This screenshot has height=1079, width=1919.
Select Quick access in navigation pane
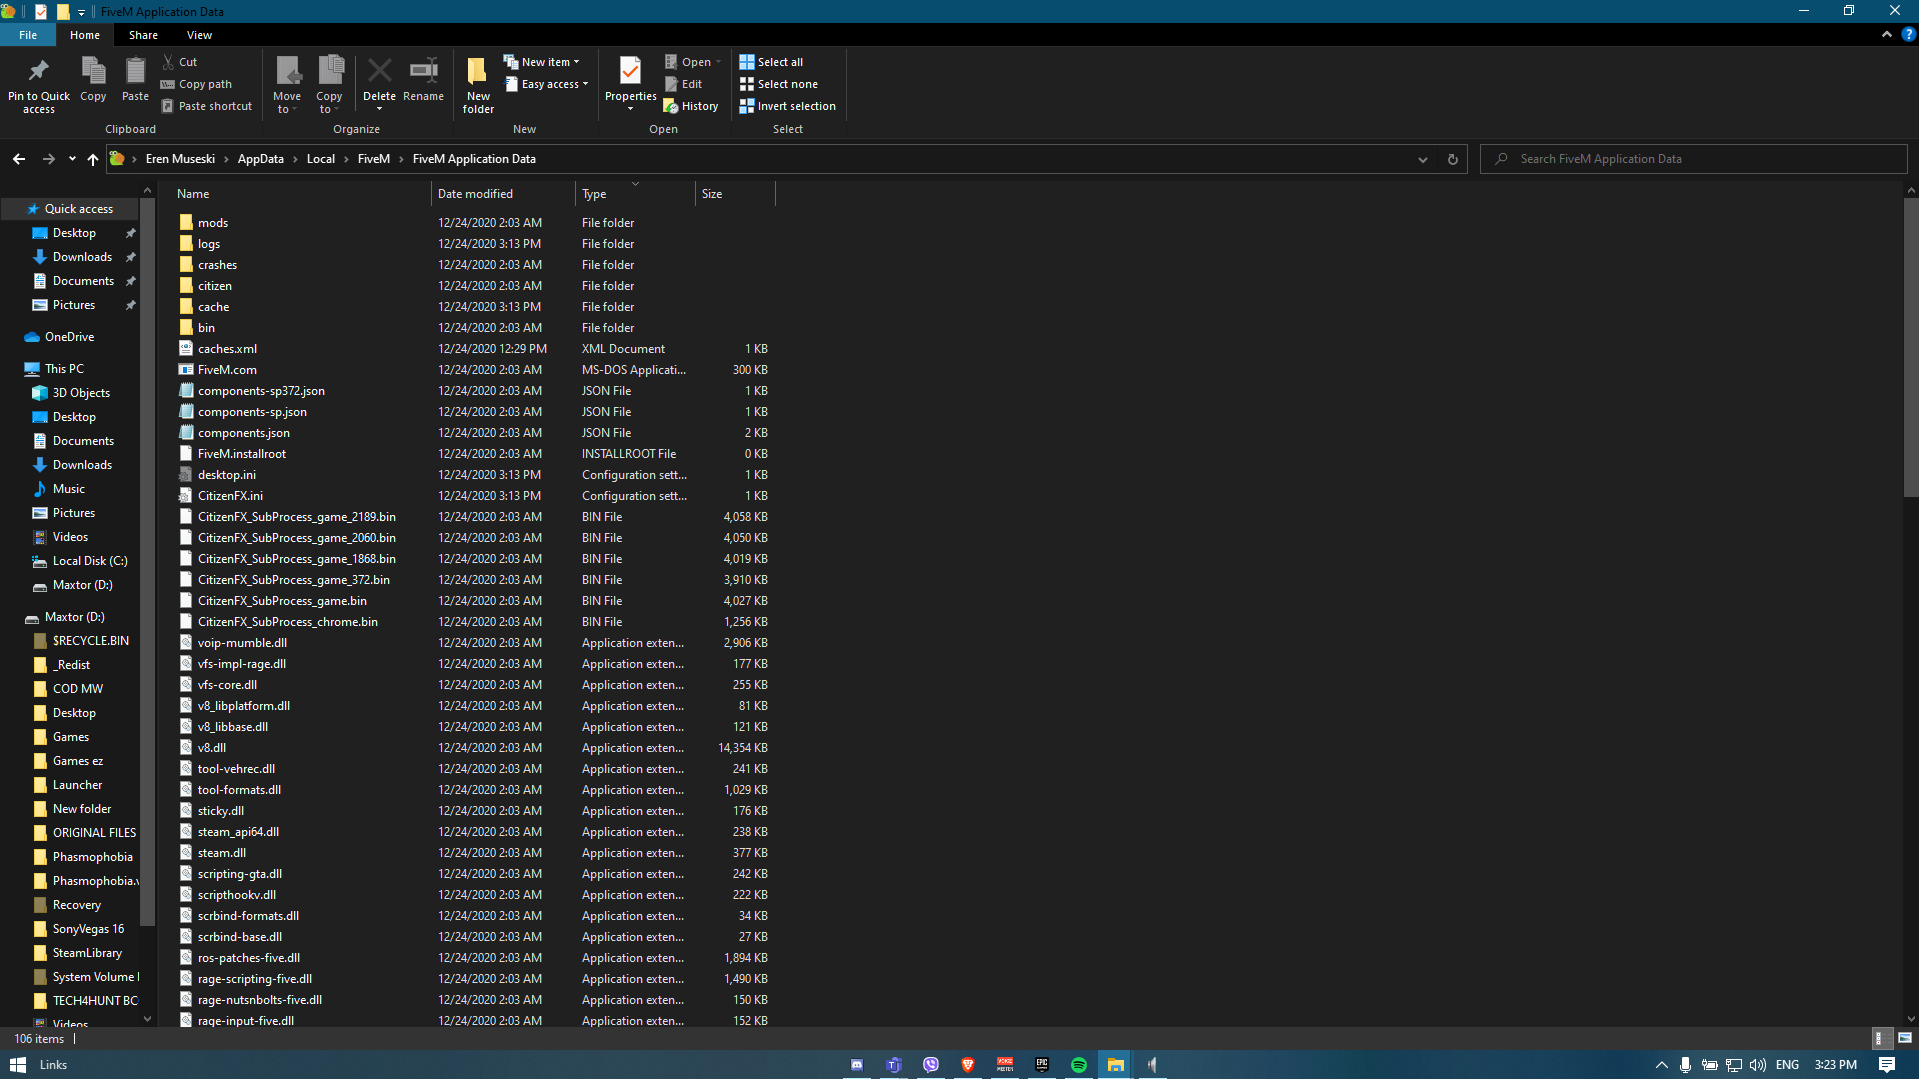pyautogui.click(x=78, y=209)
